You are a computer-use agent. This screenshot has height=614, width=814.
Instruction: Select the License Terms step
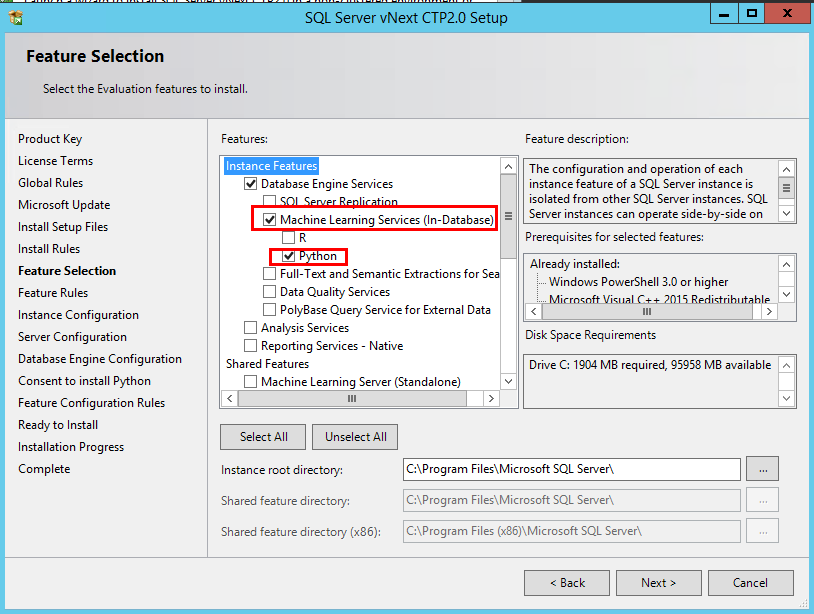click(56, 161)
